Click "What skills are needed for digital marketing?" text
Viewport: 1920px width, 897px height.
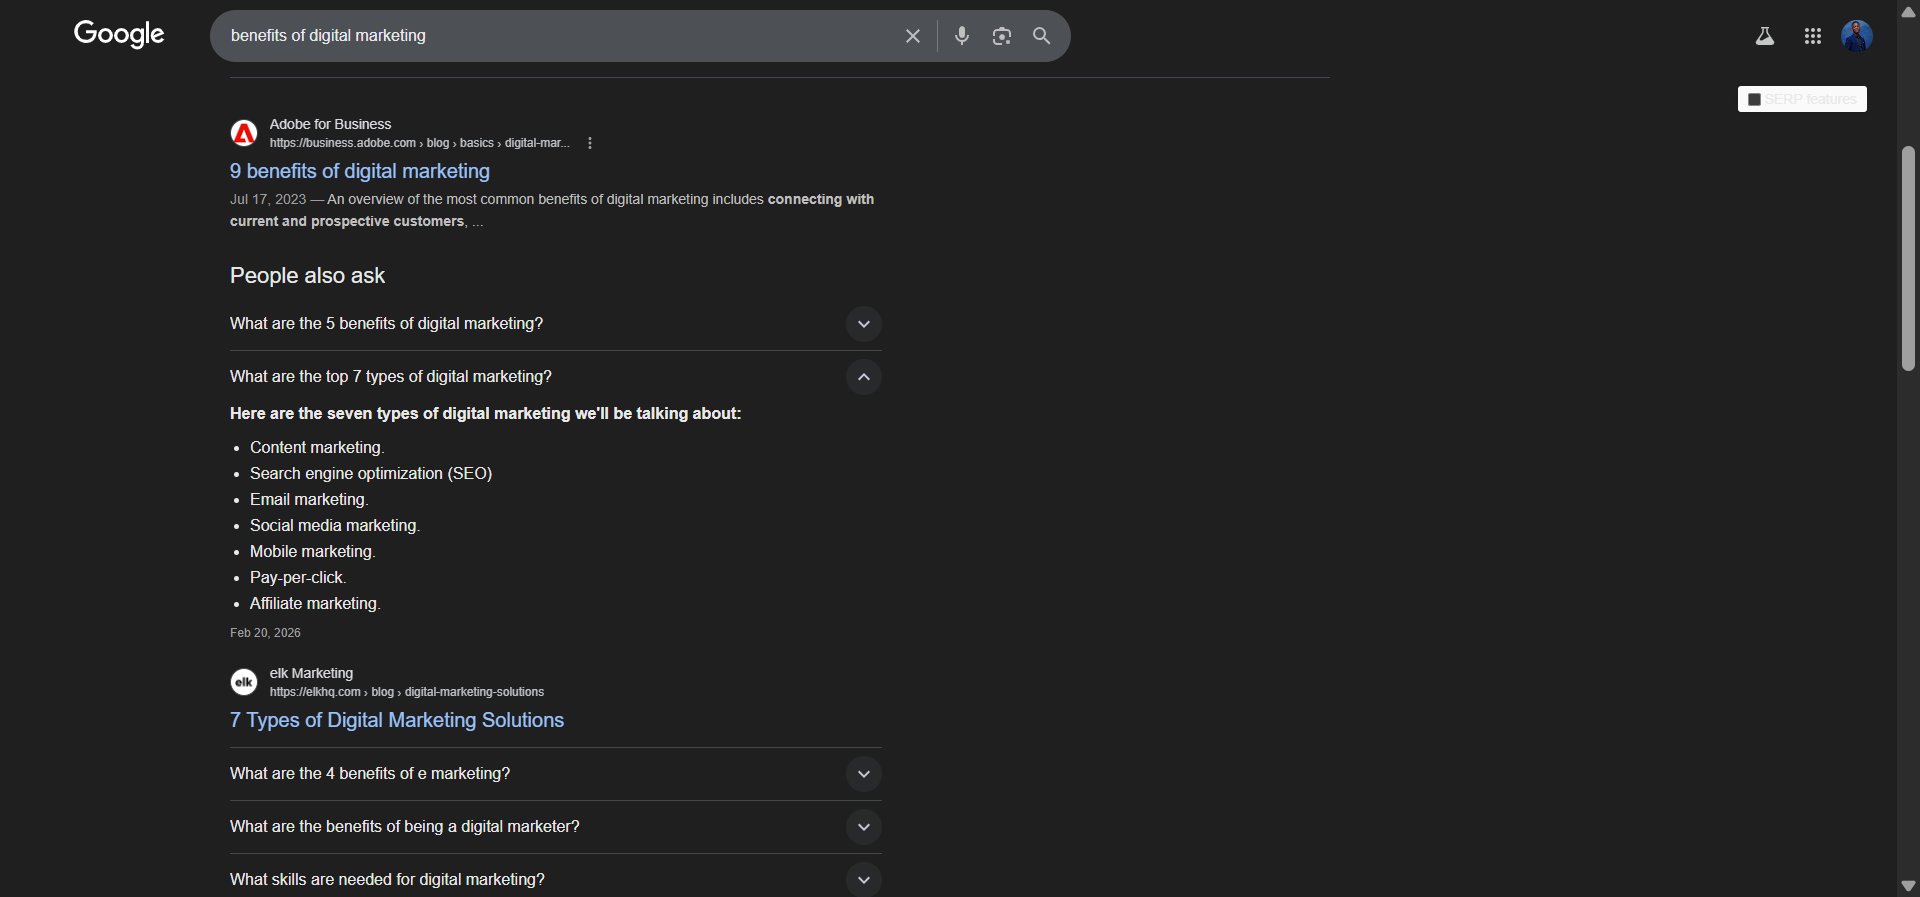click(x=387, y=880)
